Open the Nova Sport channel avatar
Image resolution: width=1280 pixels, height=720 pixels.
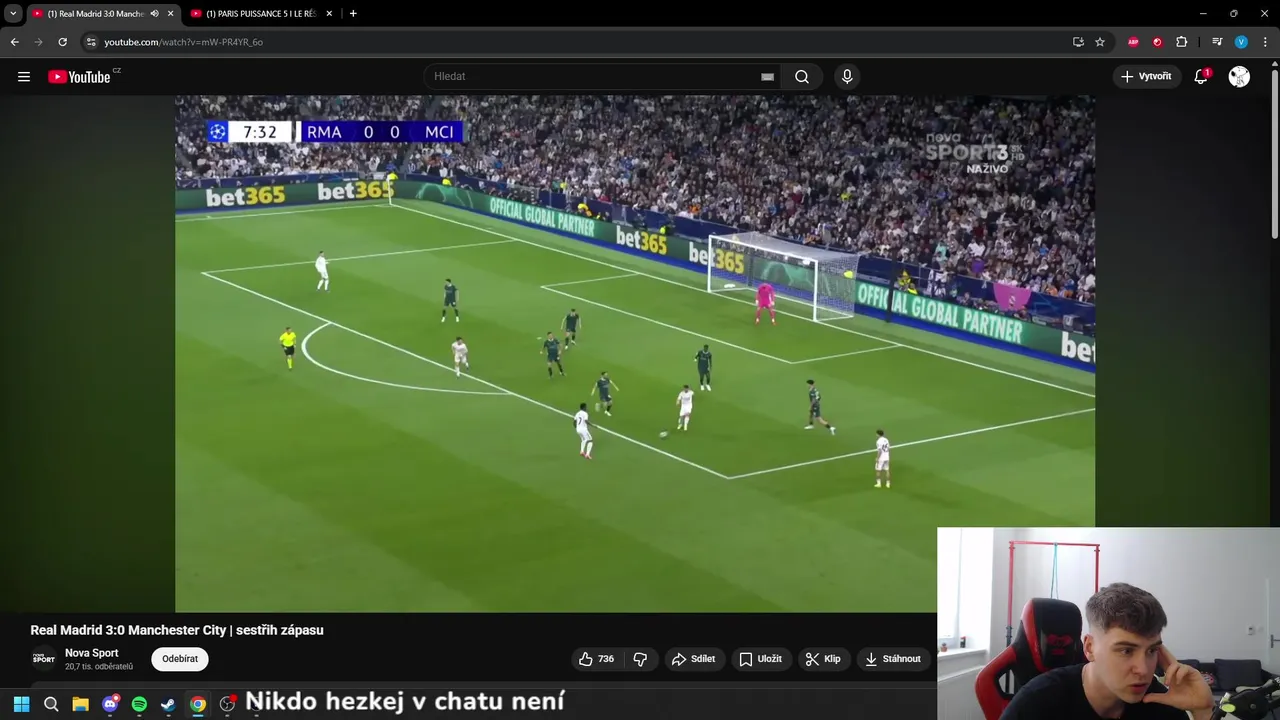(x=43, y=659)
